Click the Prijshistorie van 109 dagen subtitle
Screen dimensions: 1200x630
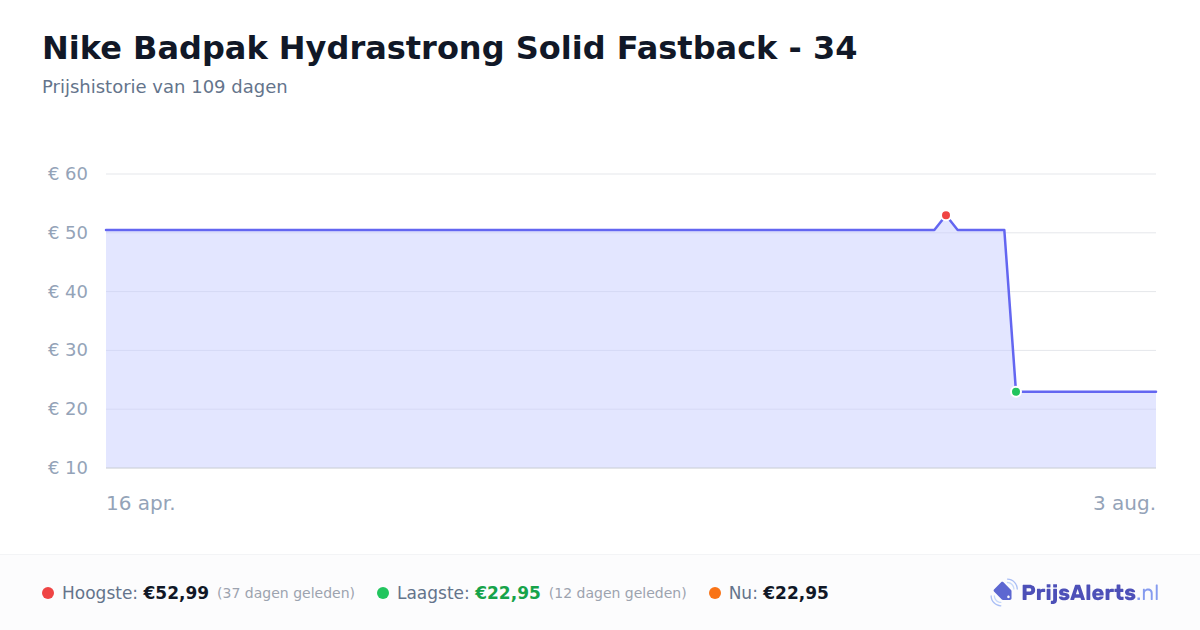[x=165, y=87]
